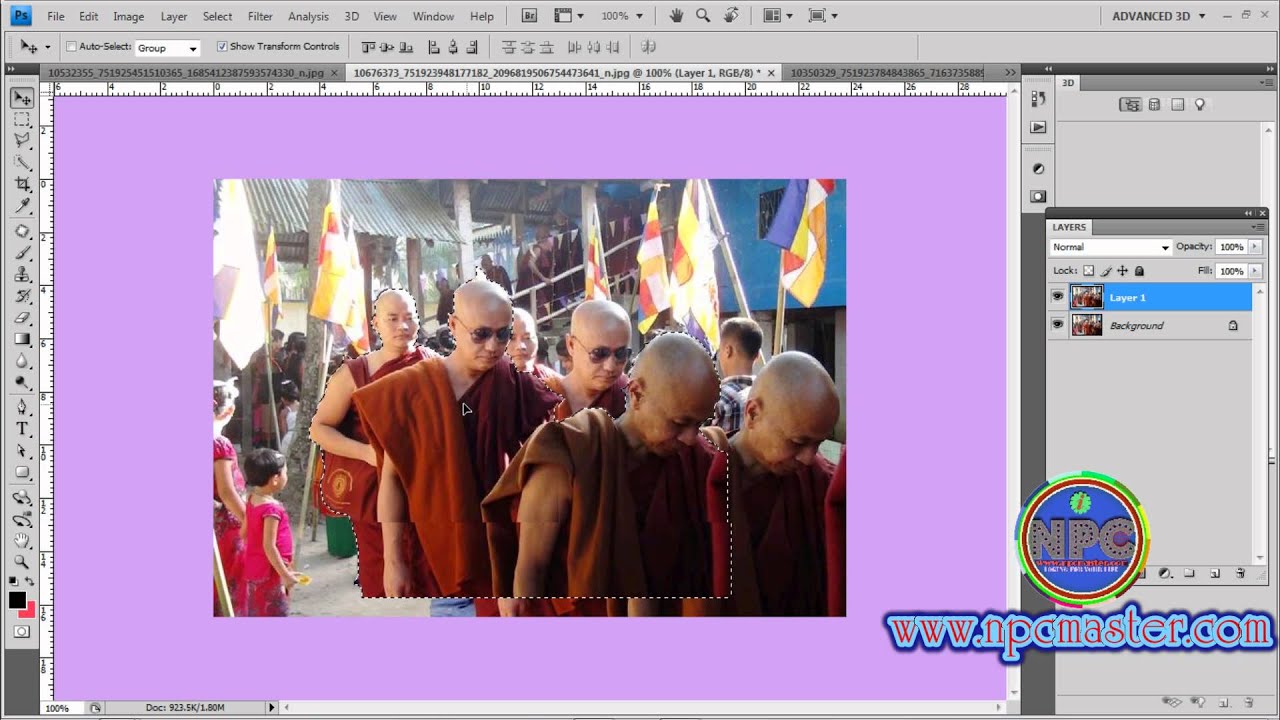Toggle lock position
This screenshot has width=1280, height=720.
1122,271
